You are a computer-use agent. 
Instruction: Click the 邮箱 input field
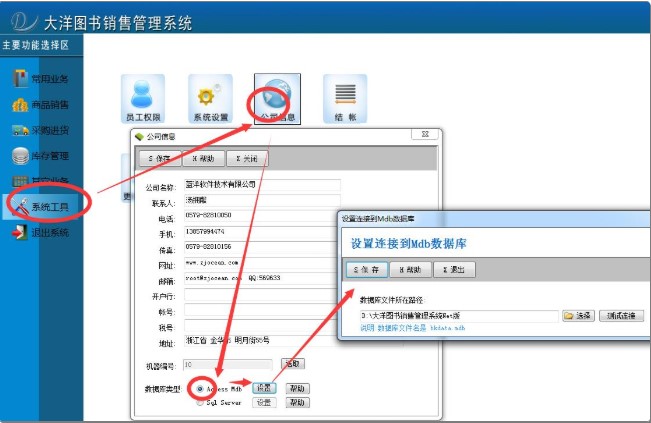(x=262, y=278)
